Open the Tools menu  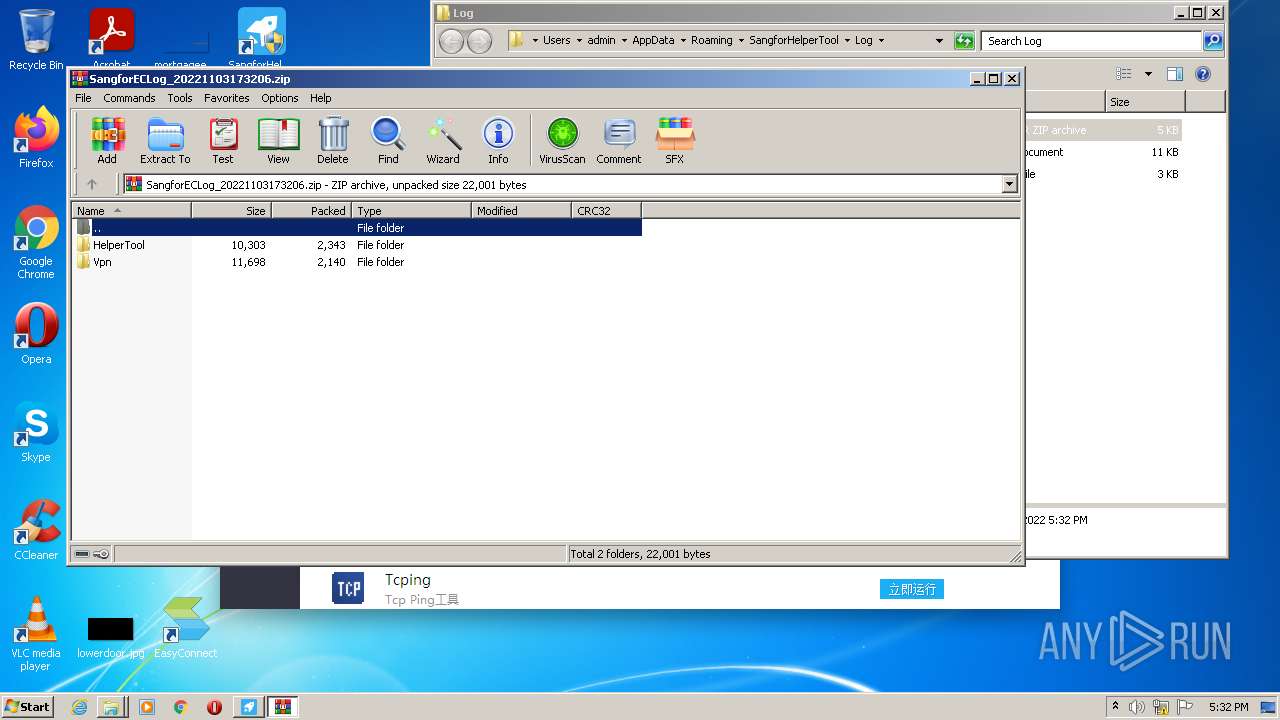coord(180,98)
